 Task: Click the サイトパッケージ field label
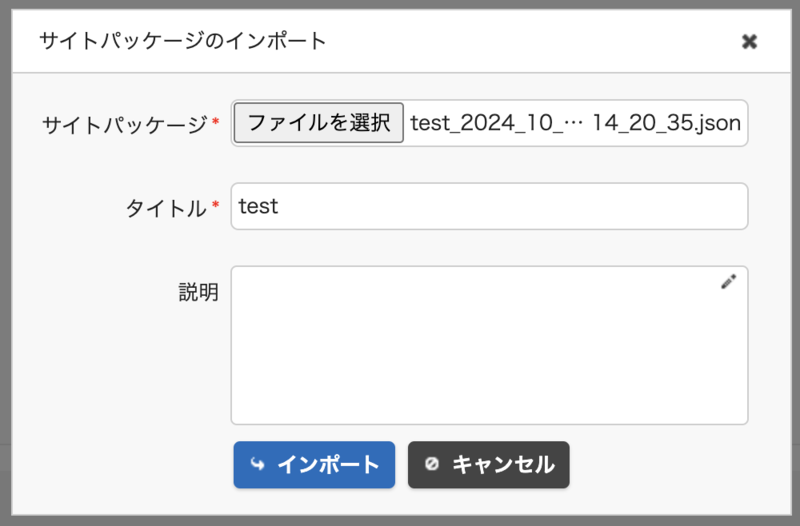click(x=124, y=125)
